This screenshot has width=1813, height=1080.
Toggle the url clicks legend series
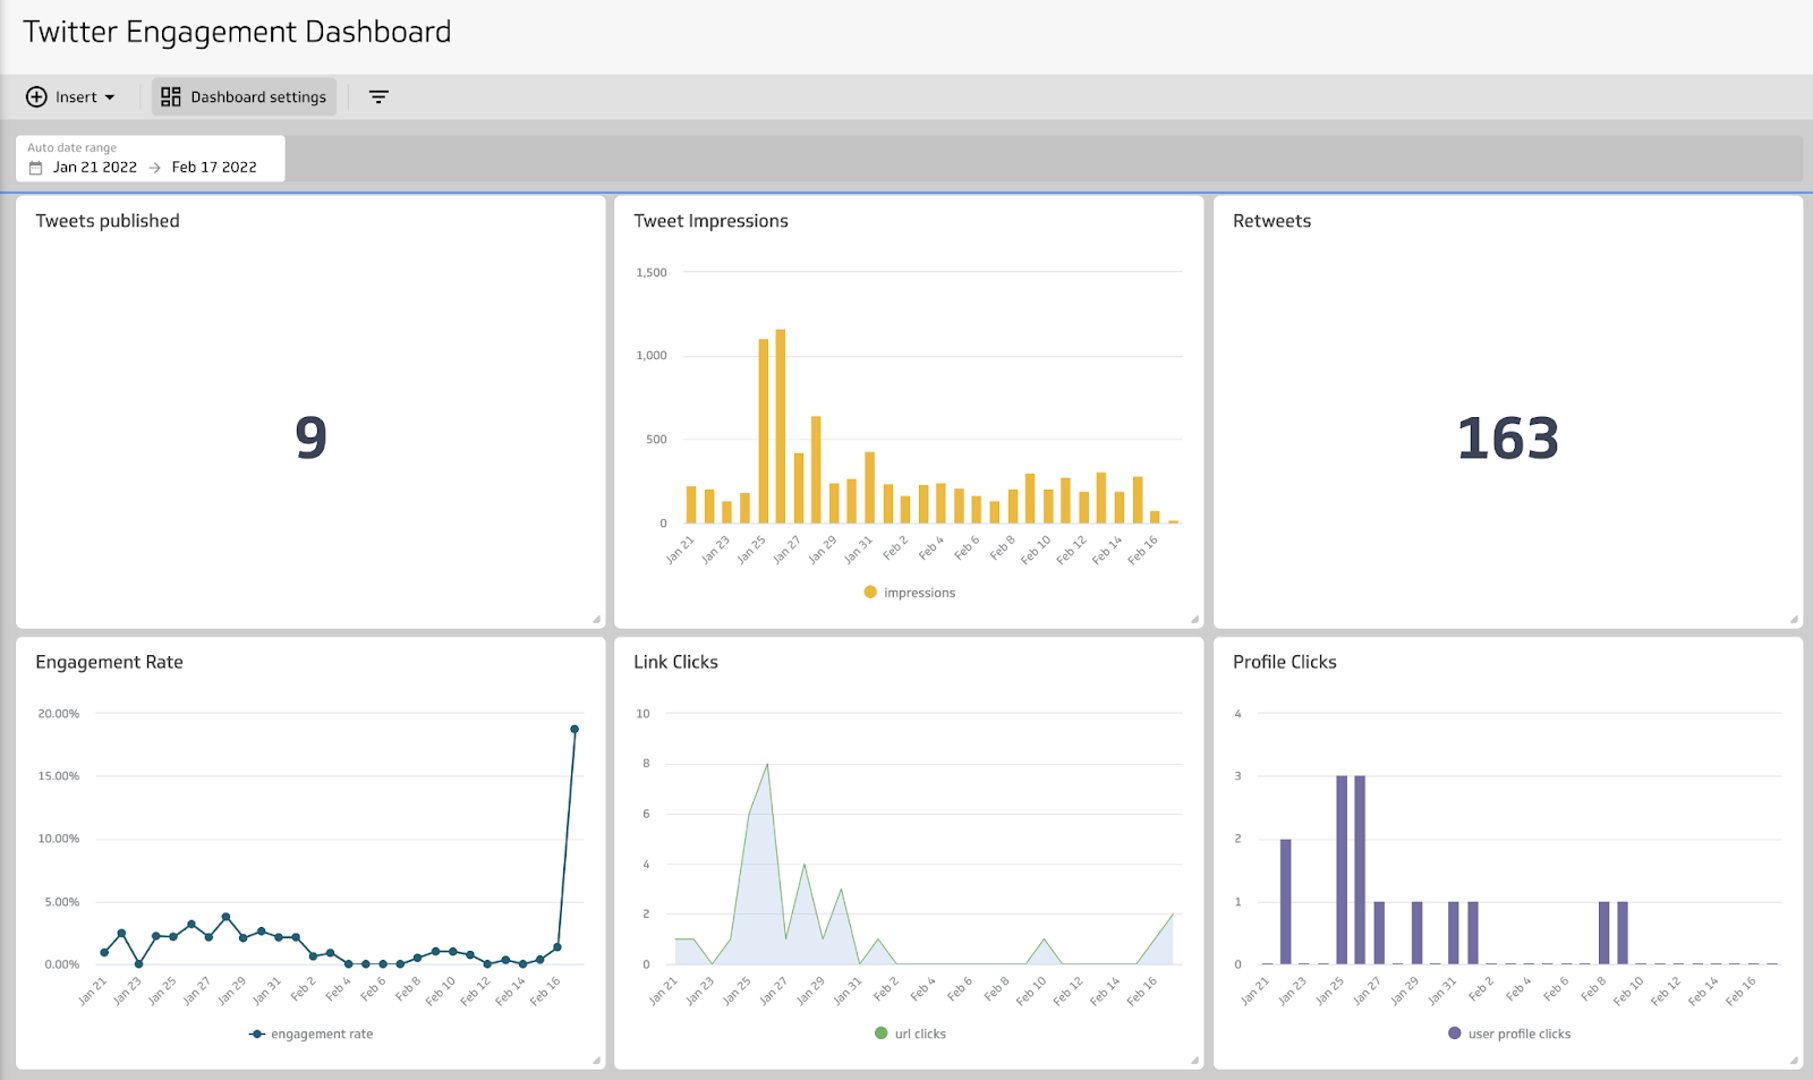pyautogui.click(x=910, y=1034)
